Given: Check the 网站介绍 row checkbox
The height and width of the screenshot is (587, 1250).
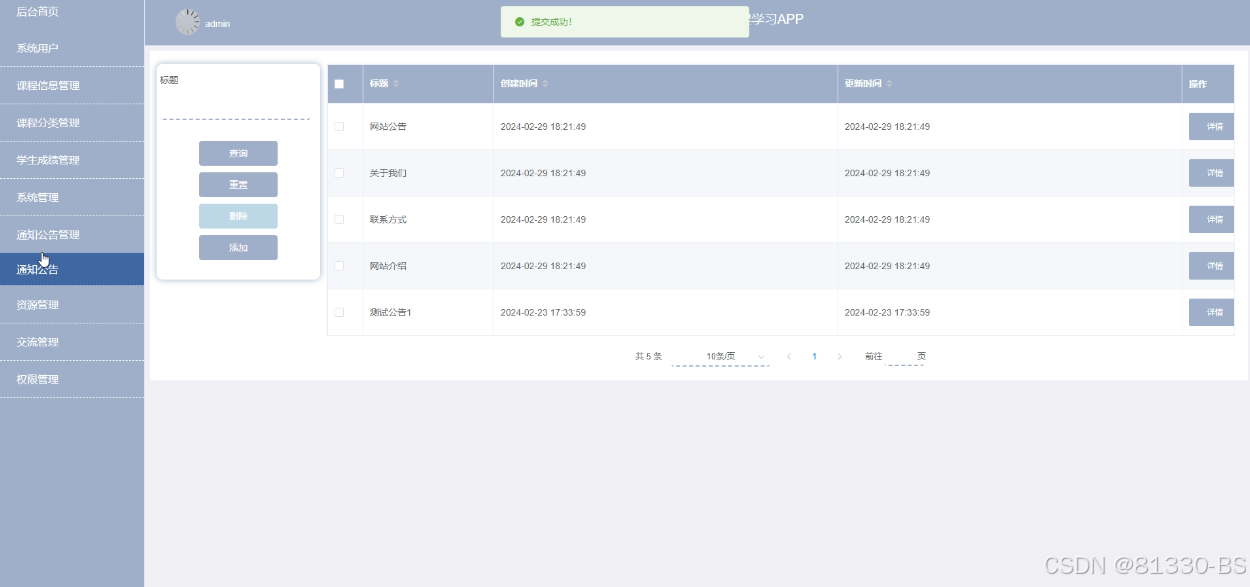Looking at the screenshot, I should click(x=339, y=266).
